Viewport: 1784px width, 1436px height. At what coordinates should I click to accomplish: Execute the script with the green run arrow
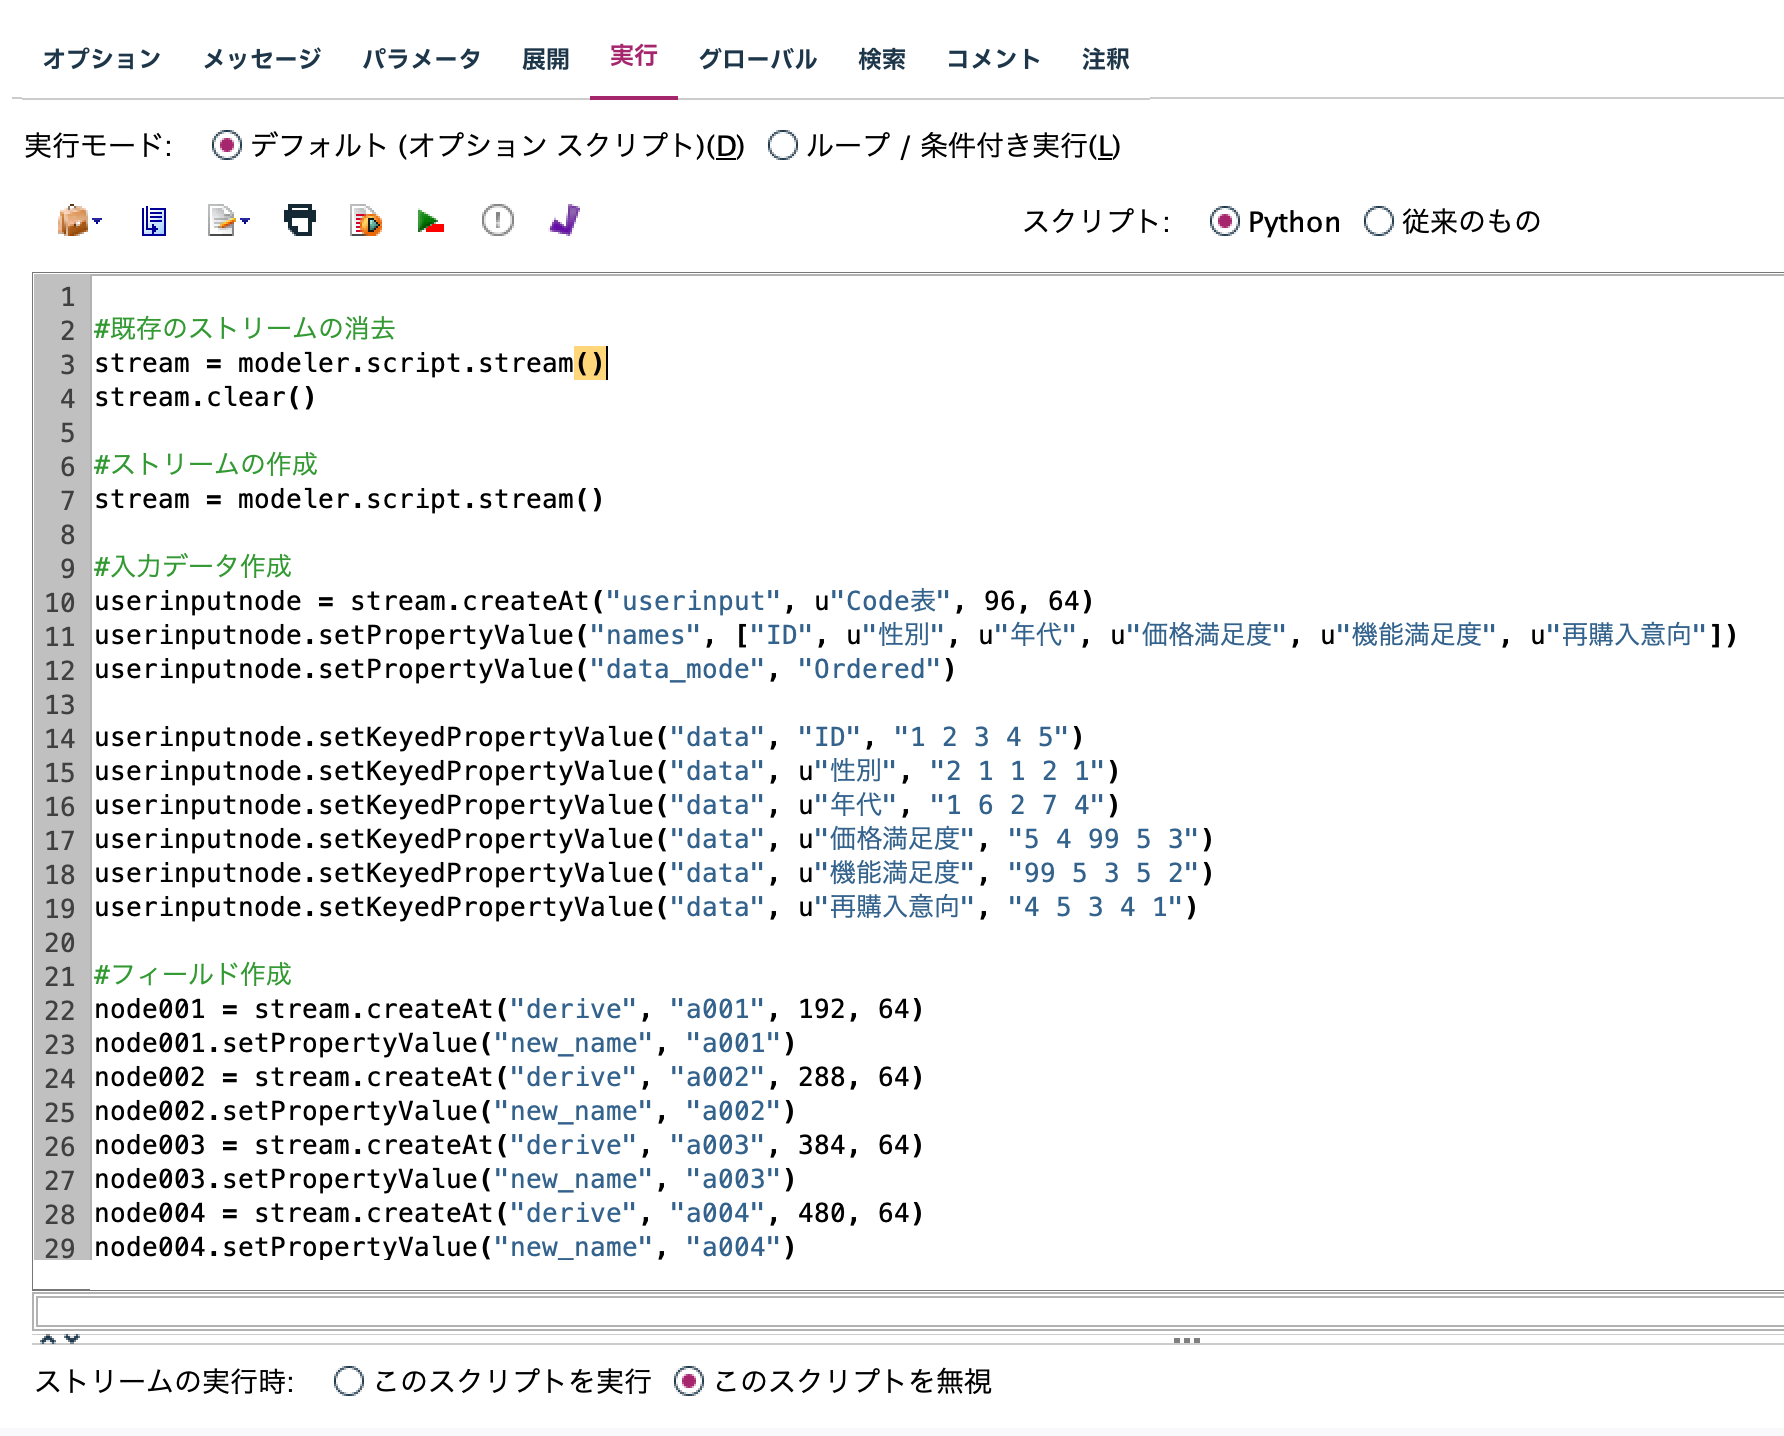430,221
